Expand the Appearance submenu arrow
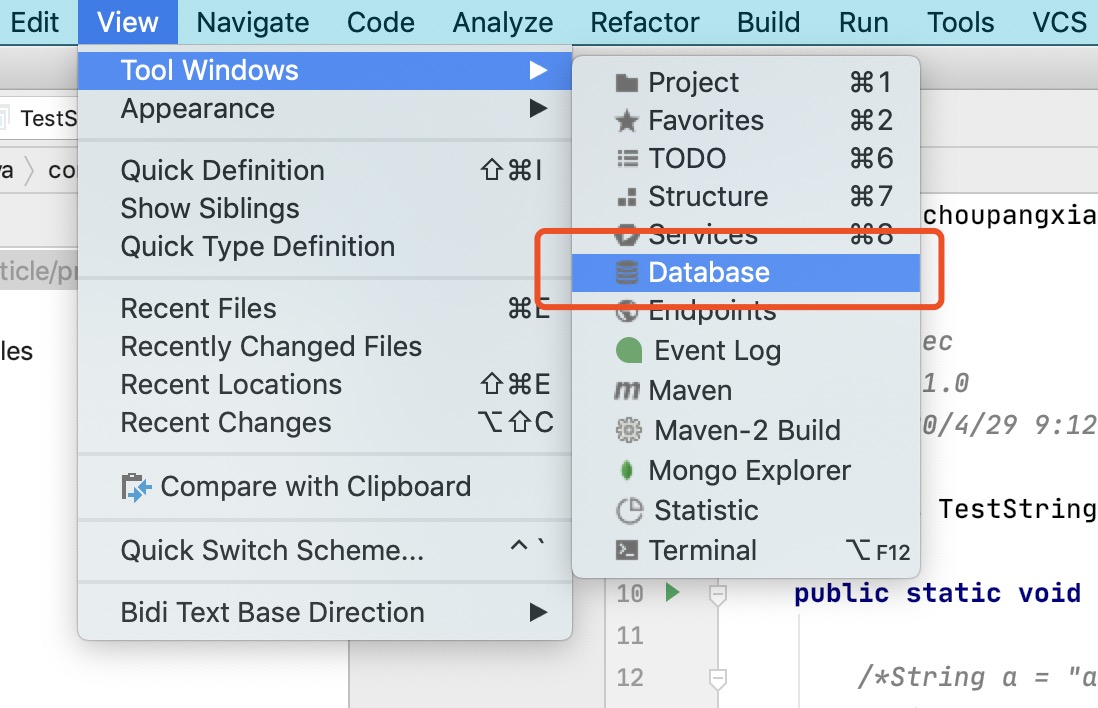The width and height of the screenshot is (1098, 708). pyautogui.click(x=538, y=109)
